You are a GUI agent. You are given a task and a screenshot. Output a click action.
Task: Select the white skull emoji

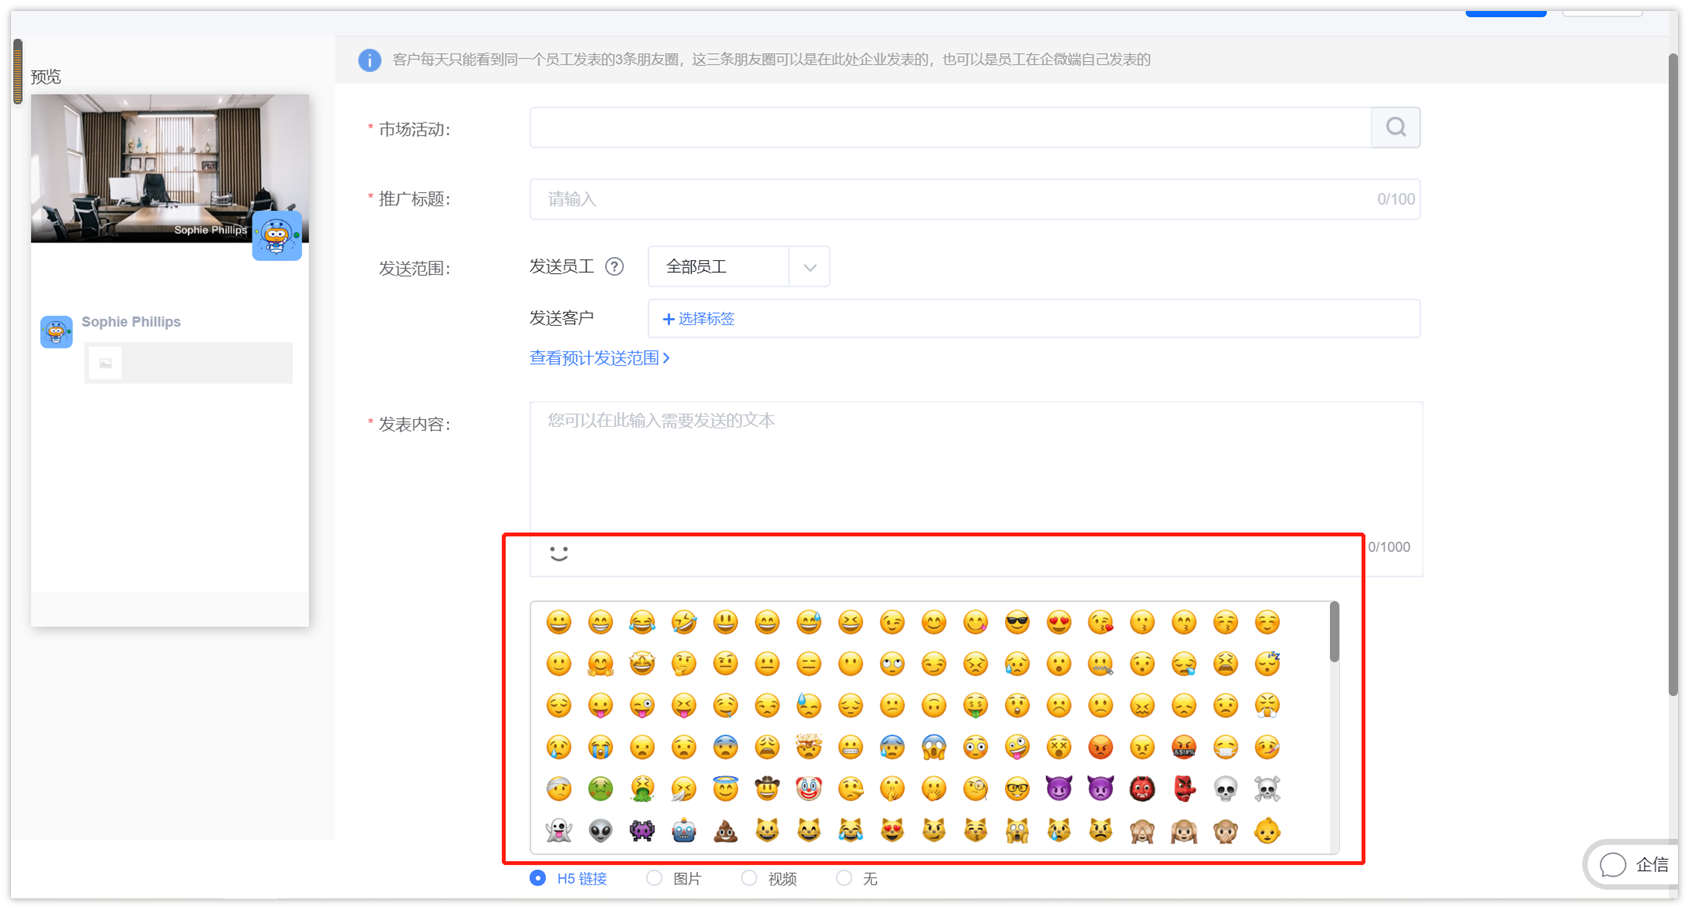point(1225,789)
